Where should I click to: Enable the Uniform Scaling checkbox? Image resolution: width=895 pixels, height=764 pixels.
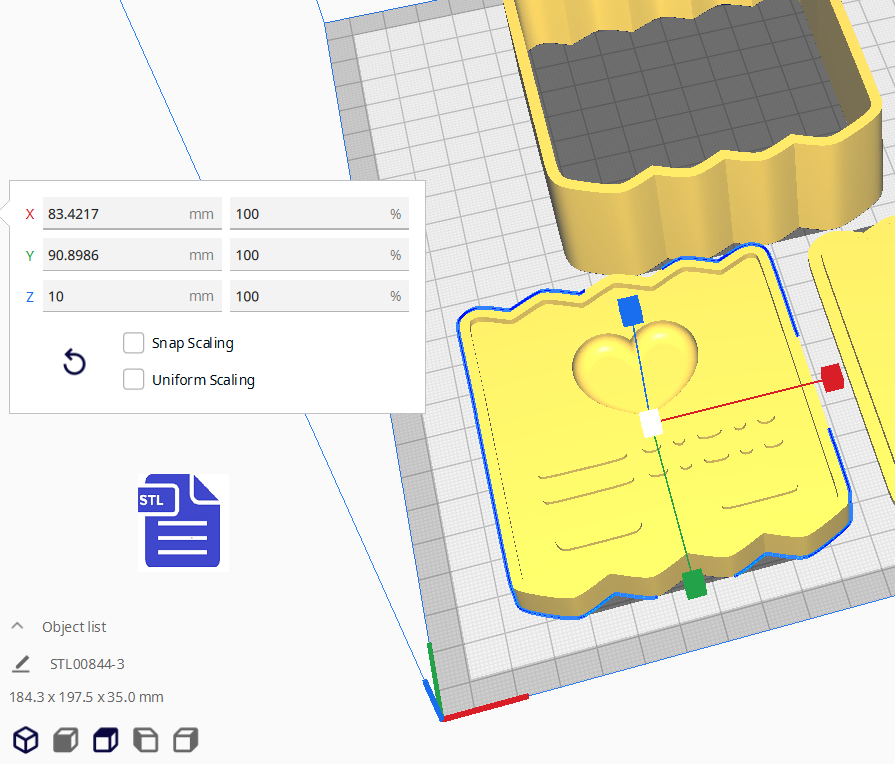[x=133, y=380]
